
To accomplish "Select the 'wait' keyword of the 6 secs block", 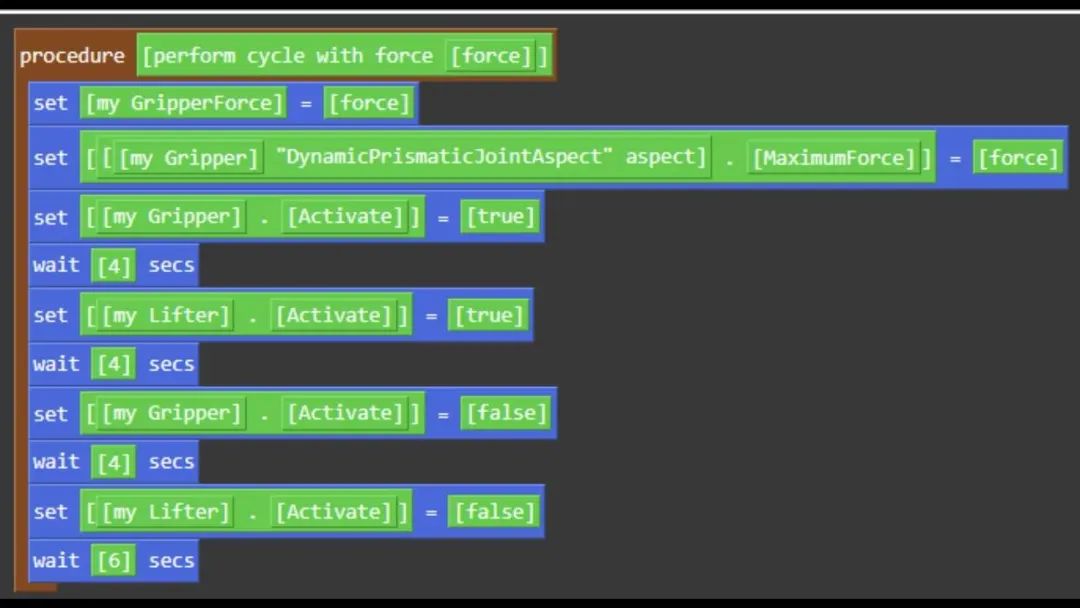I will click(55, 560).
